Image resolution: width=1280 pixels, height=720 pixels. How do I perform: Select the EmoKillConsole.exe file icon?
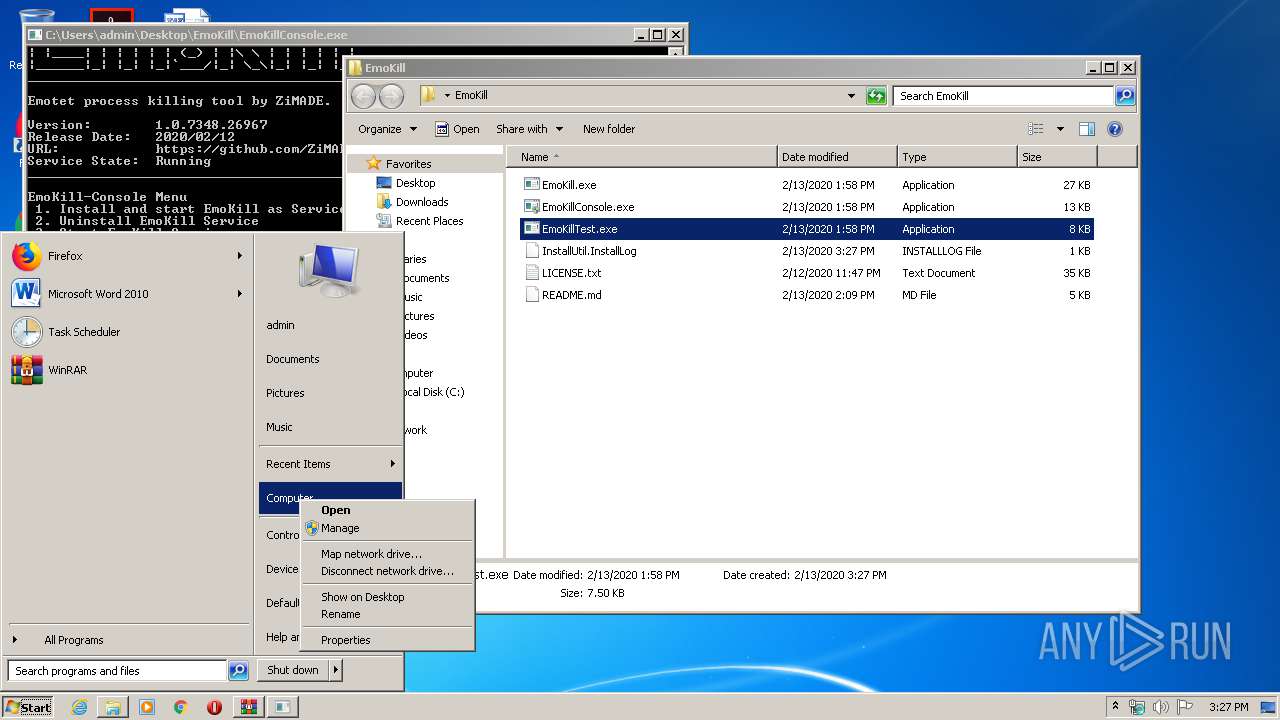coord(532,207)
